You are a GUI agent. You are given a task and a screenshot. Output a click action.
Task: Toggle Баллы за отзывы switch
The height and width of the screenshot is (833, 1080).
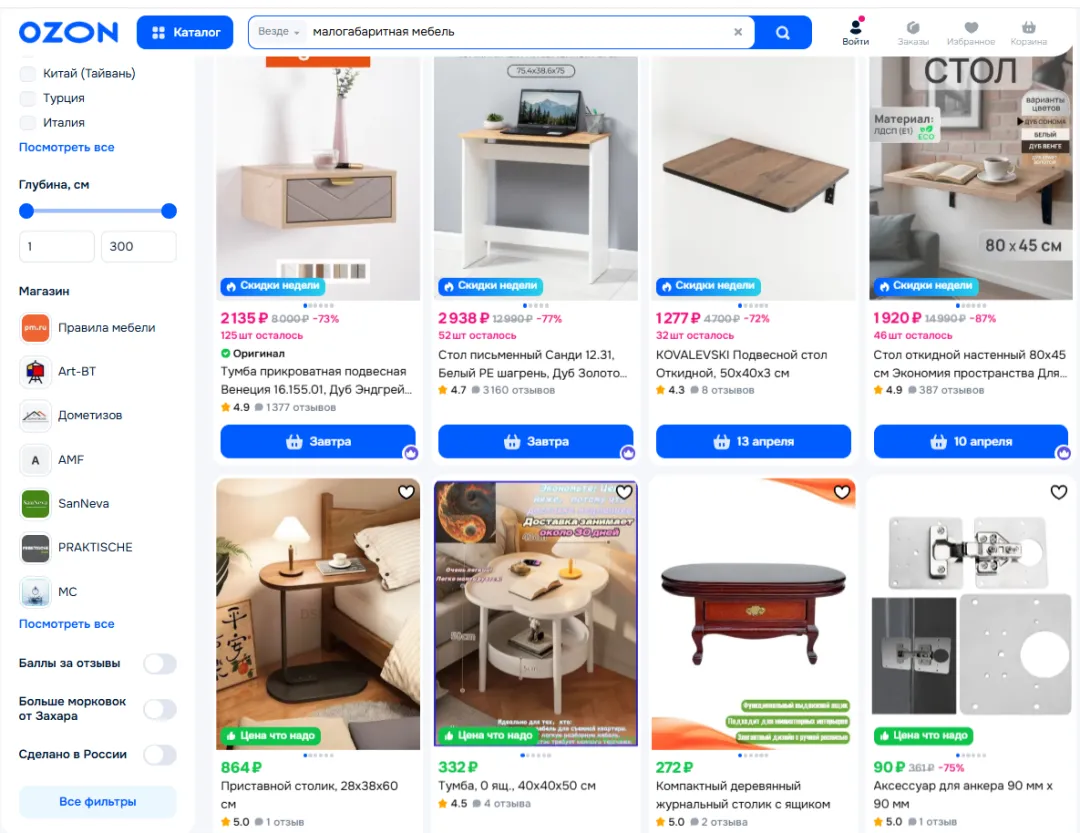coord(160,664)
